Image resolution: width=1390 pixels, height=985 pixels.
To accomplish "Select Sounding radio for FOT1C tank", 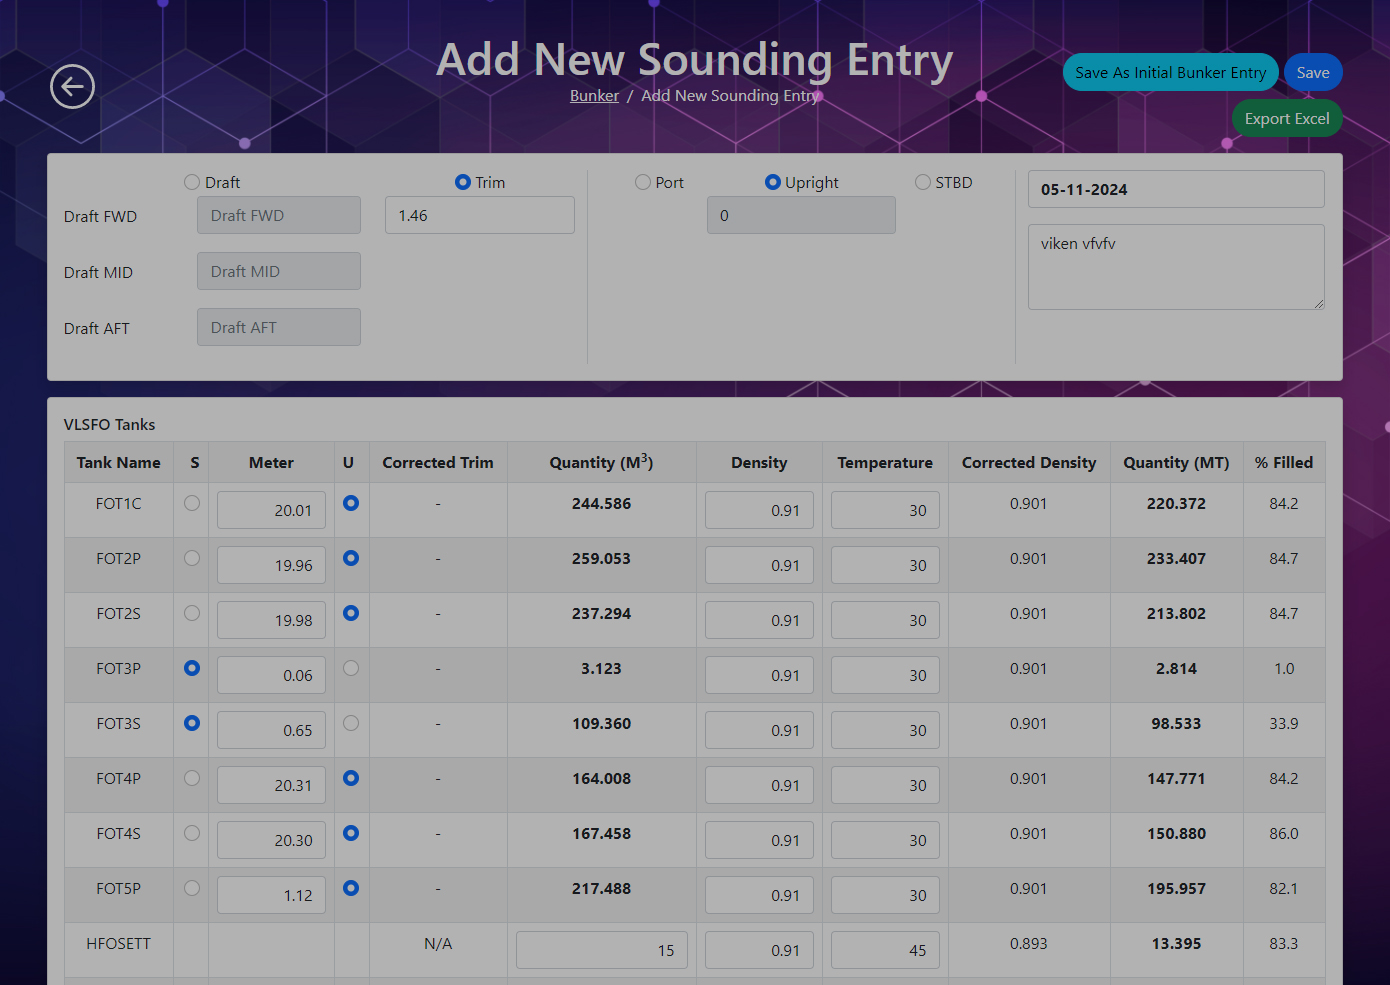I will click(192, 503).
